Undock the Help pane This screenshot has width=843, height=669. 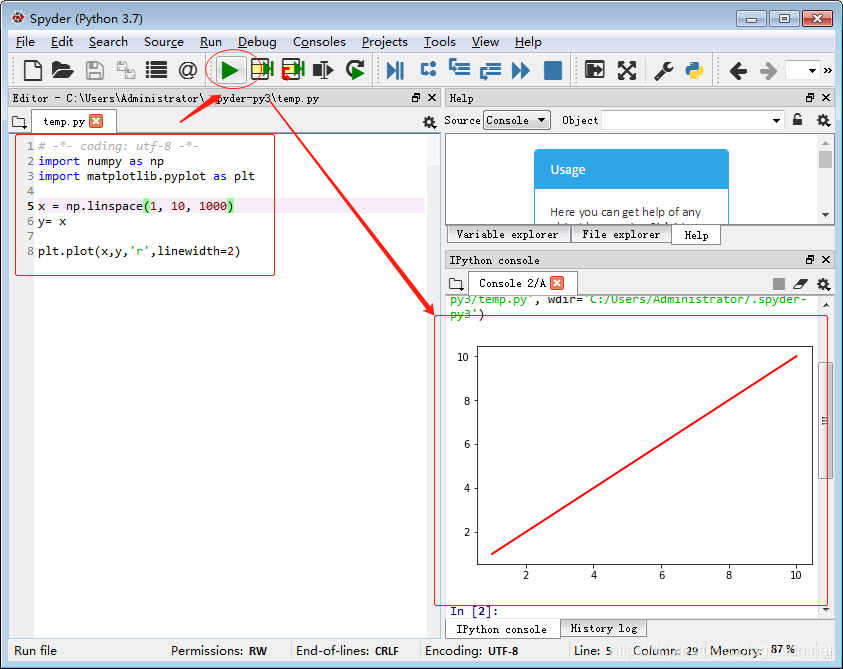(810, 97)
